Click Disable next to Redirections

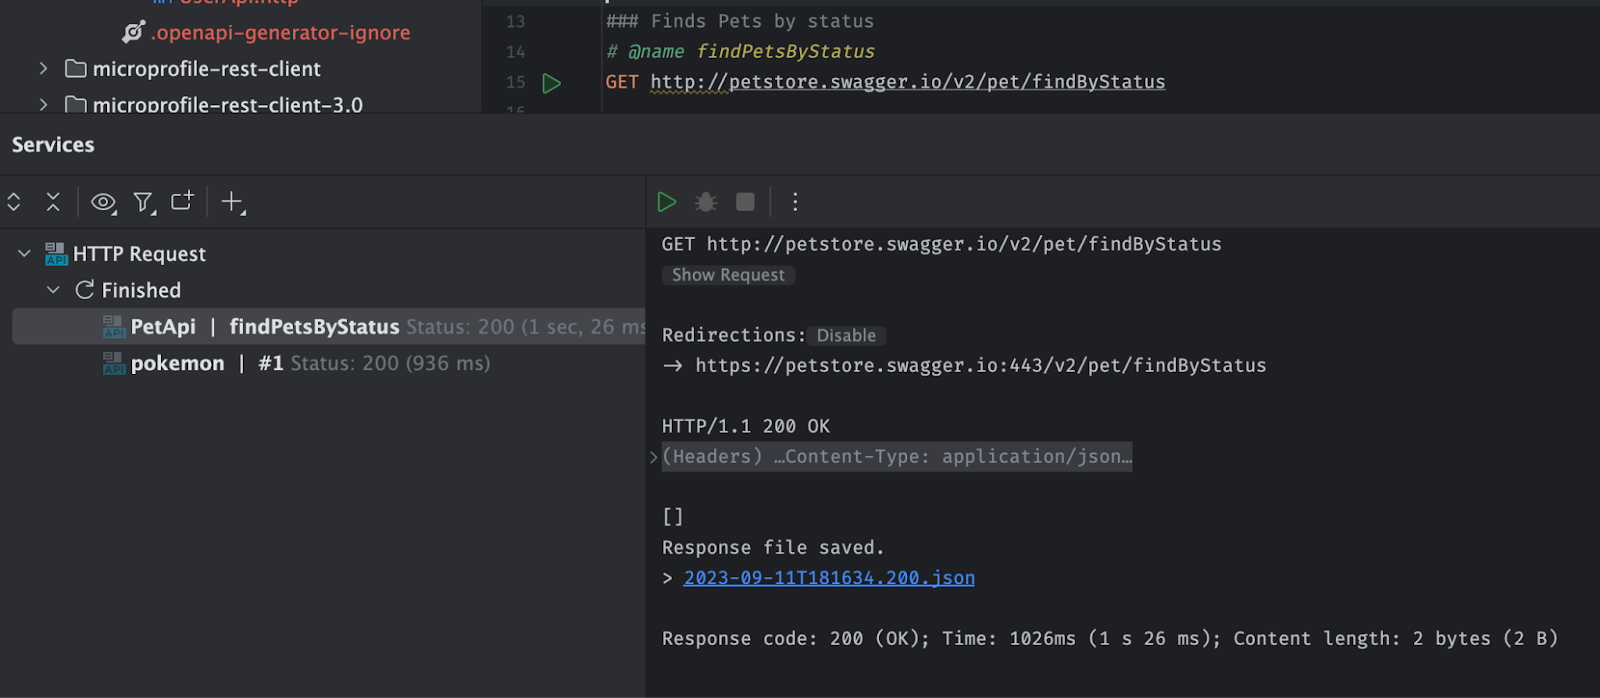click(846, 336)
